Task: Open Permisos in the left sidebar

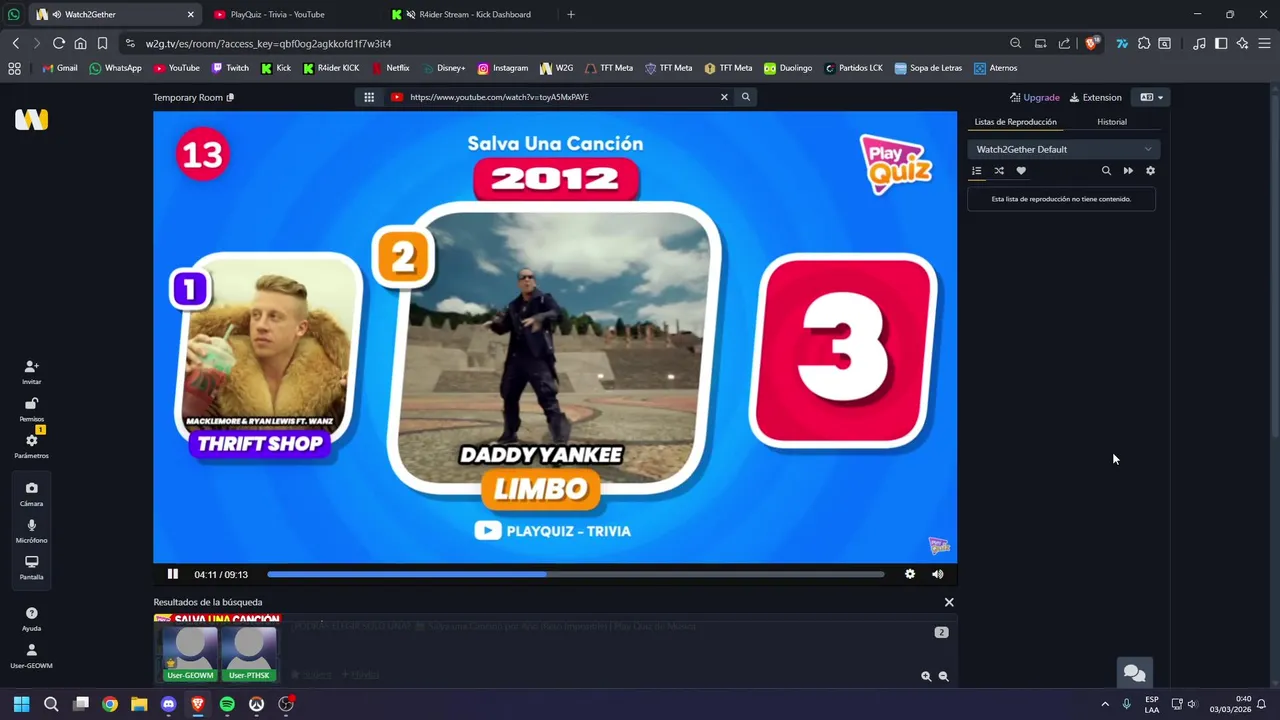Action: tap(31, 409)
